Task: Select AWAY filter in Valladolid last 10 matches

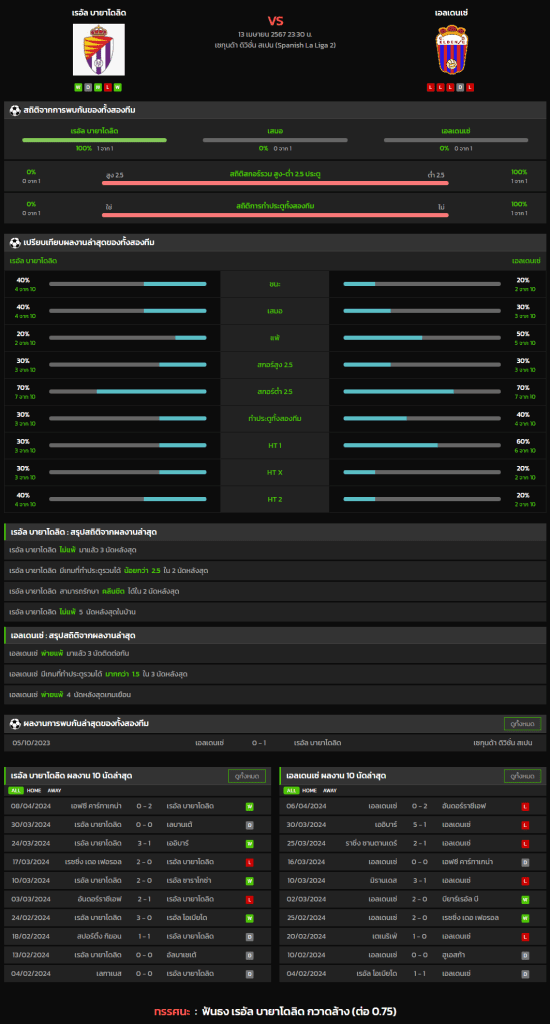Action: pos(54,790)
